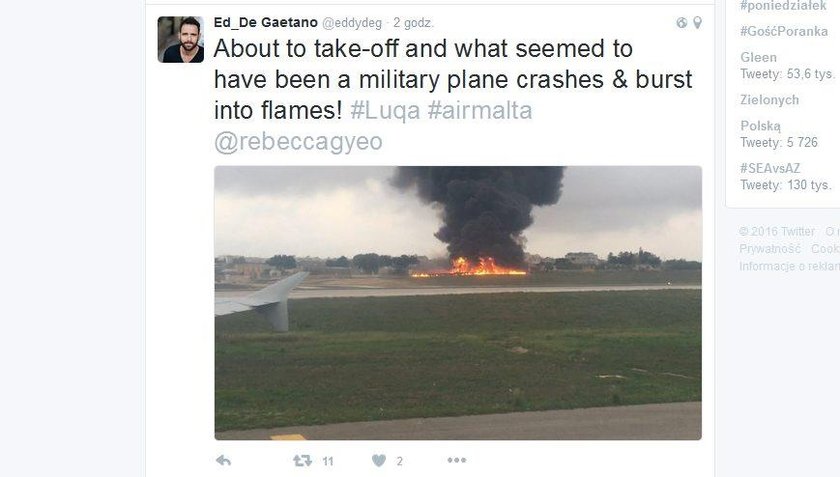Open the Ed_De Gaetano display name link
This screenshot has height=477, width=840.
266,23
